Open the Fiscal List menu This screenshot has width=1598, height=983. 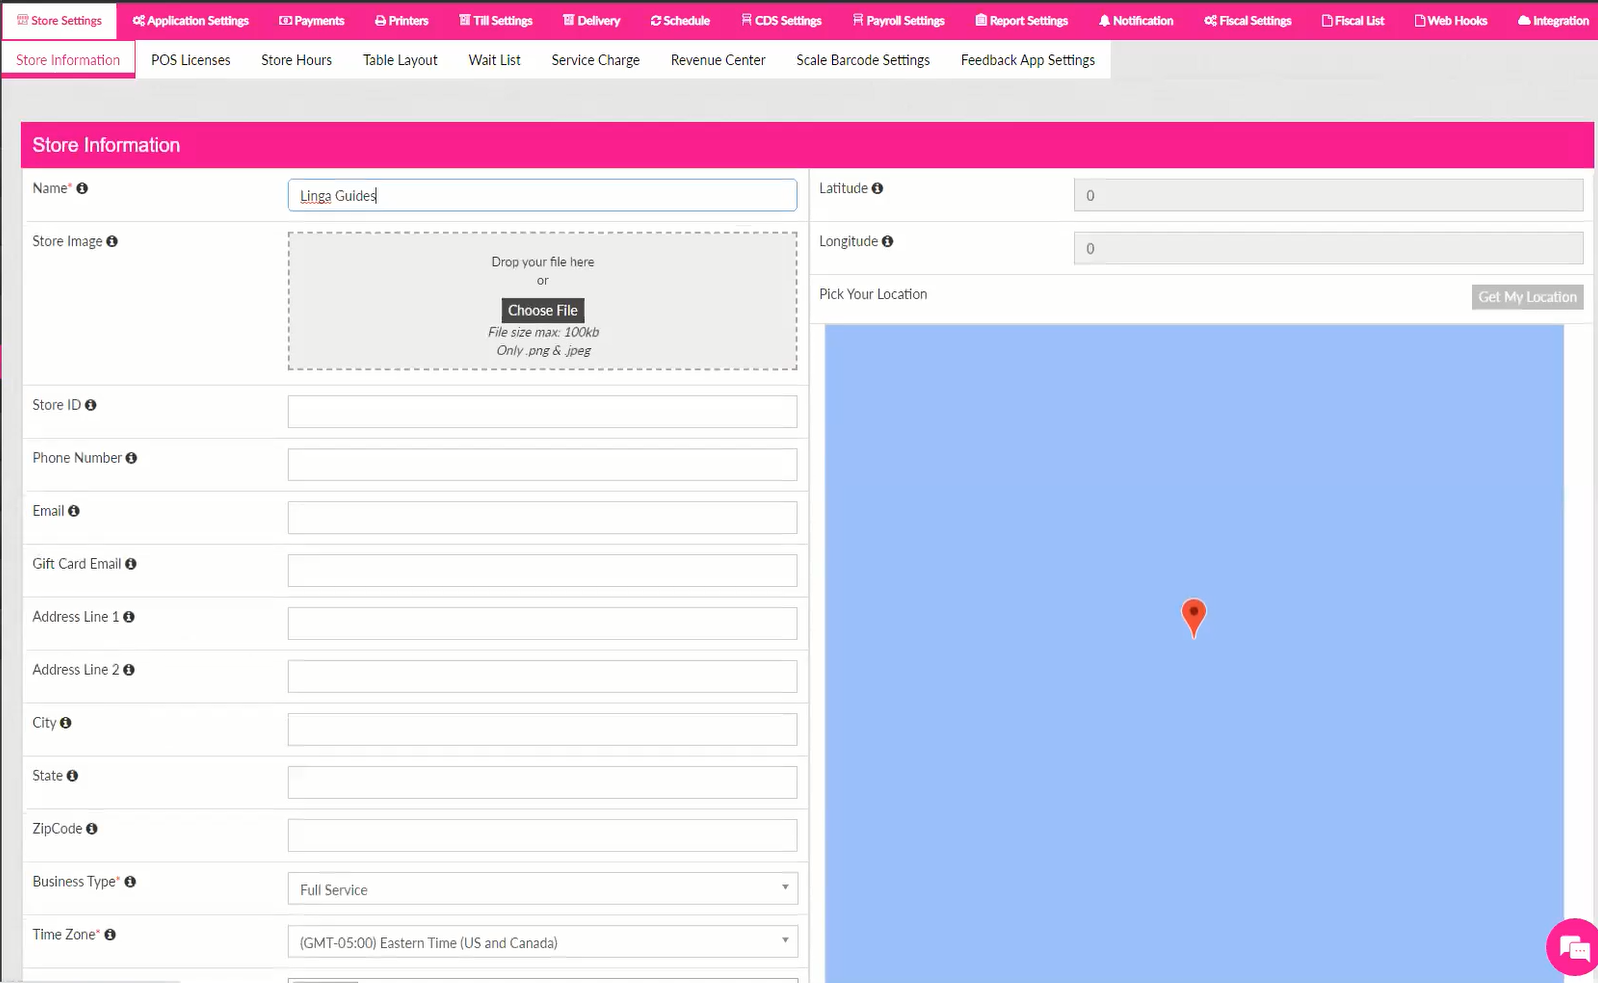click(x=1353, y=21)
